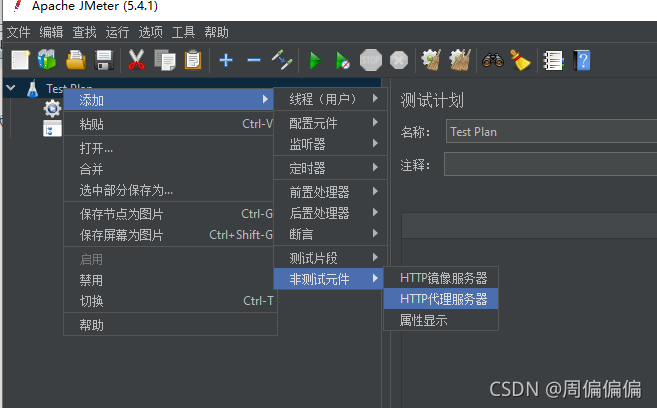This screenshot has height=408, width=657.
Task: Open the 查找 menu
Action: [x=84, y=32]
